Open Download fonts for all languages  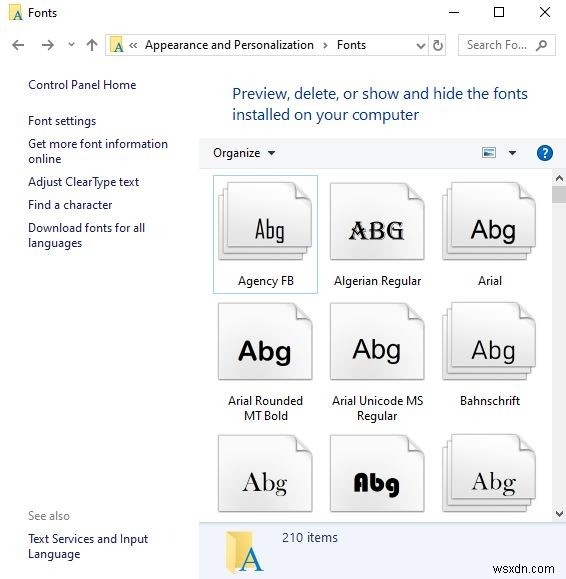point(86,235)
